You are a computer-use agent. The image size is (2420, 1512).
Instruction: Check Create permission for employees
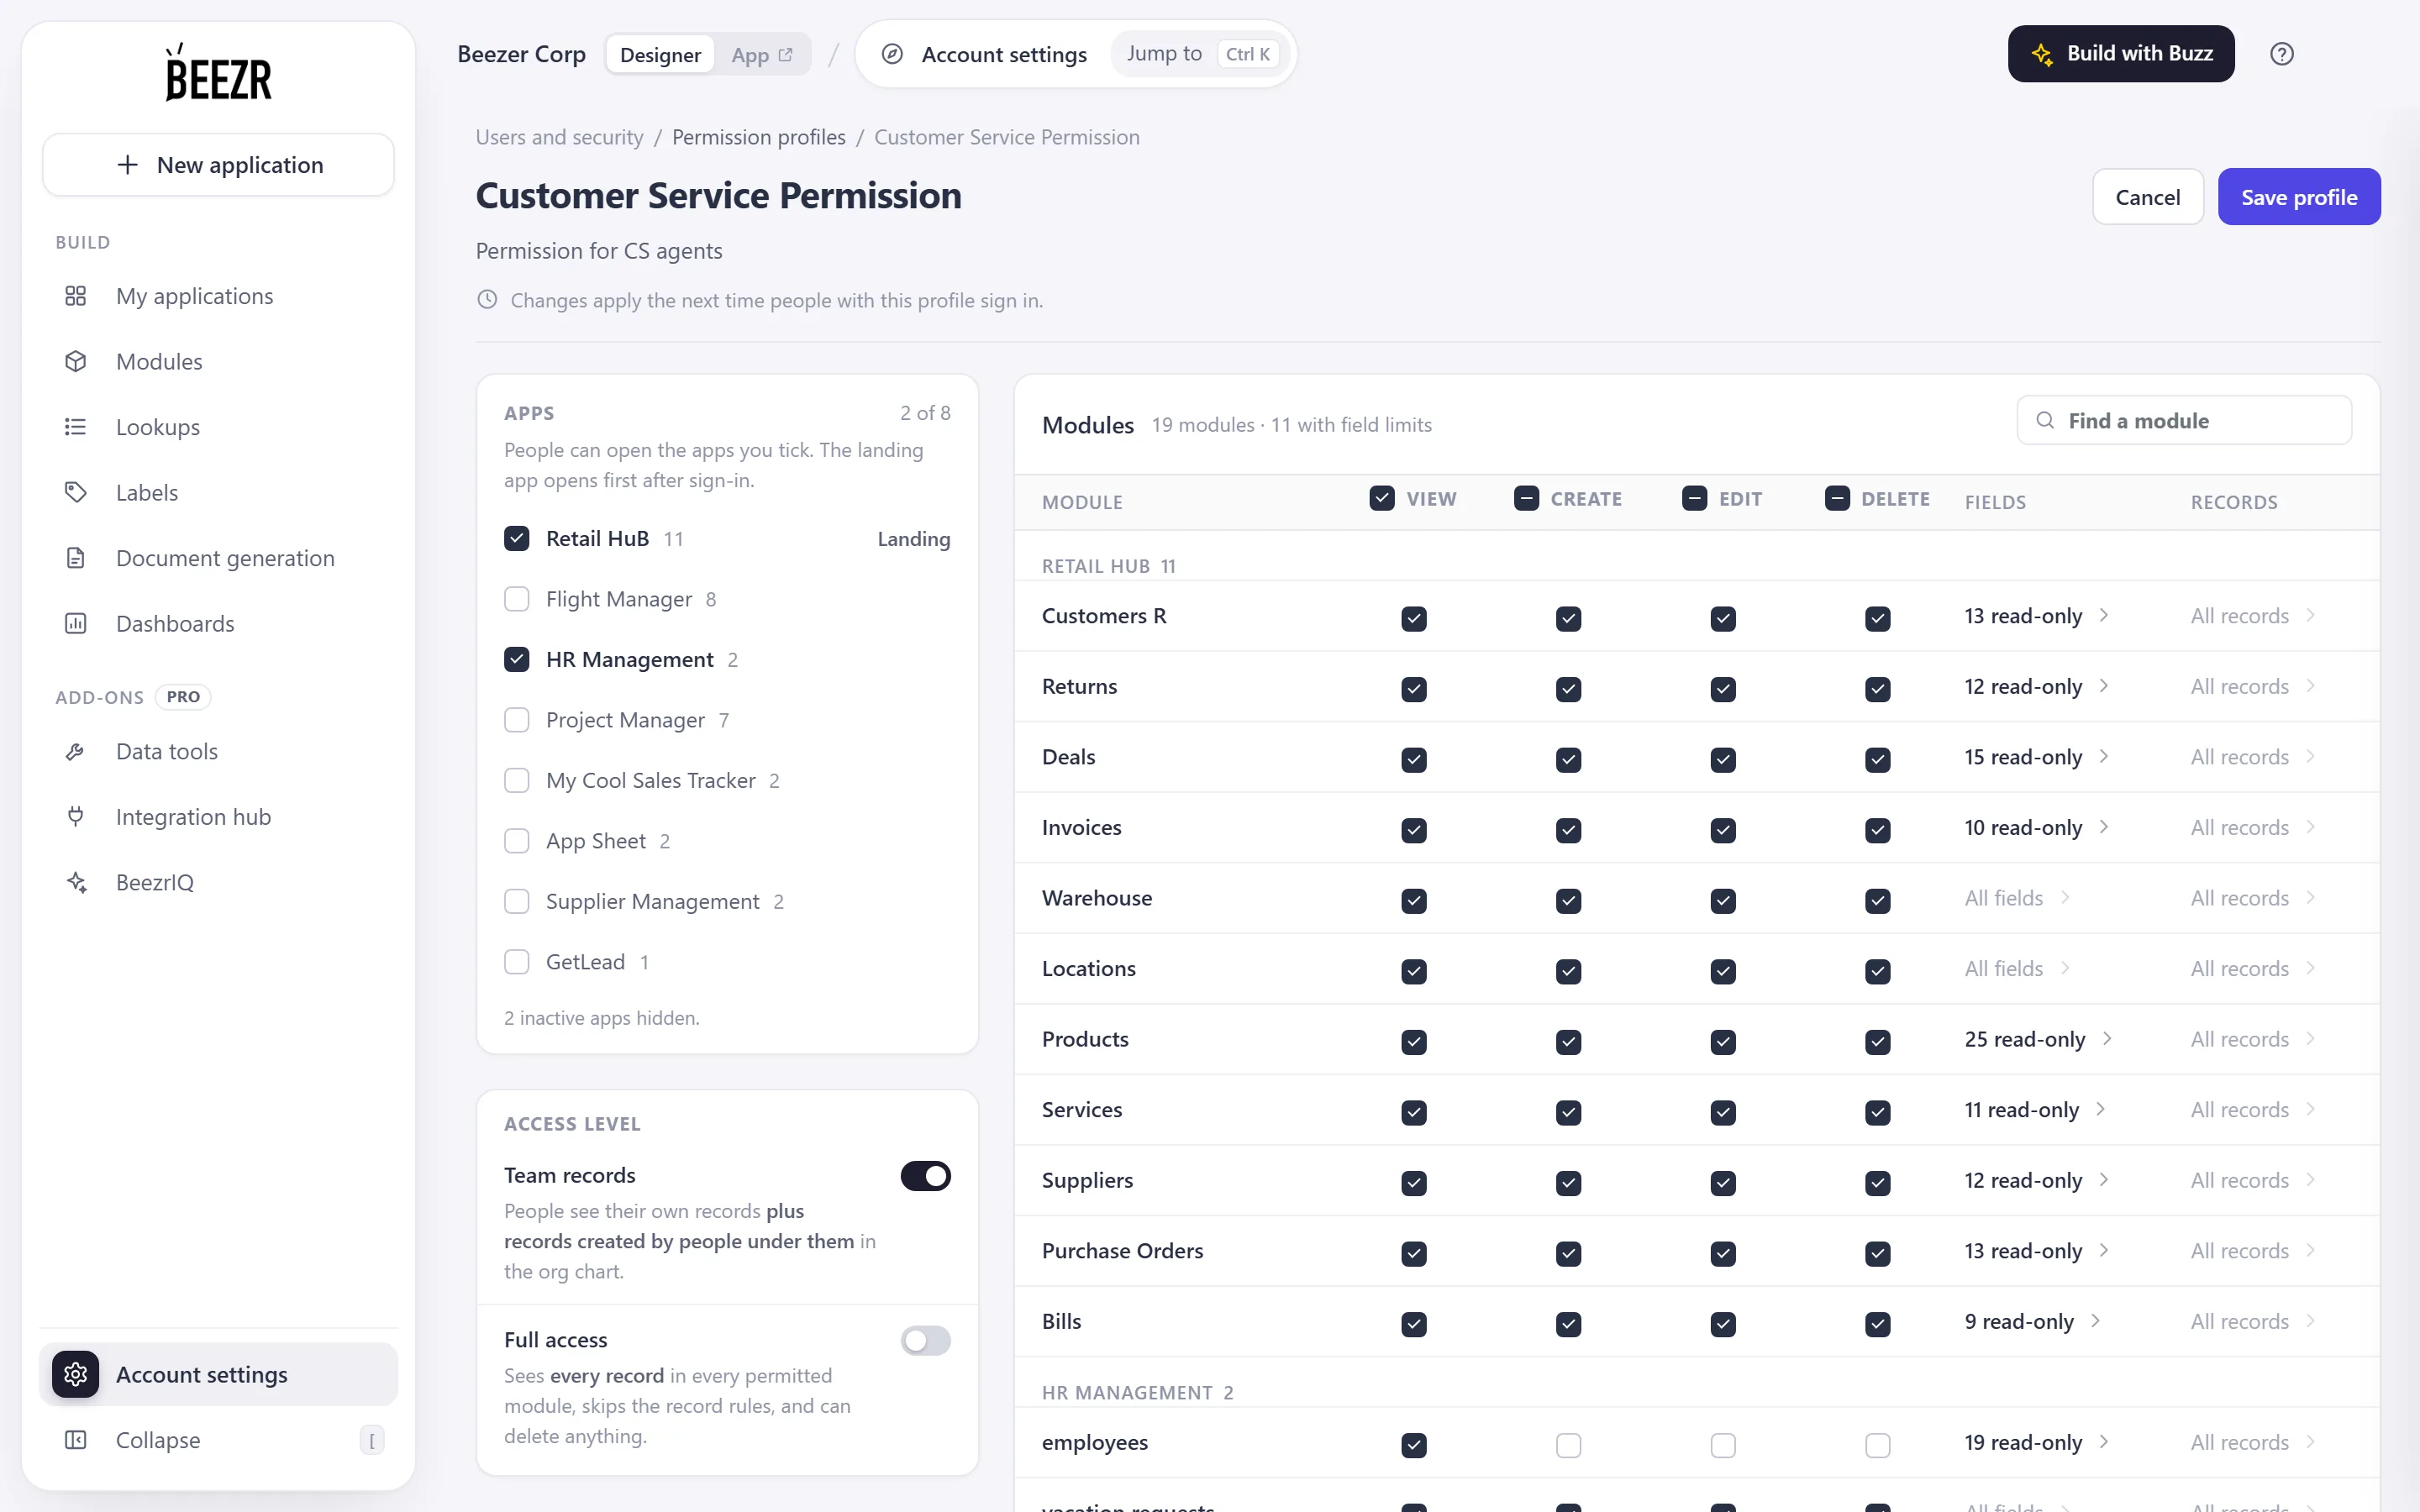1568,1445
